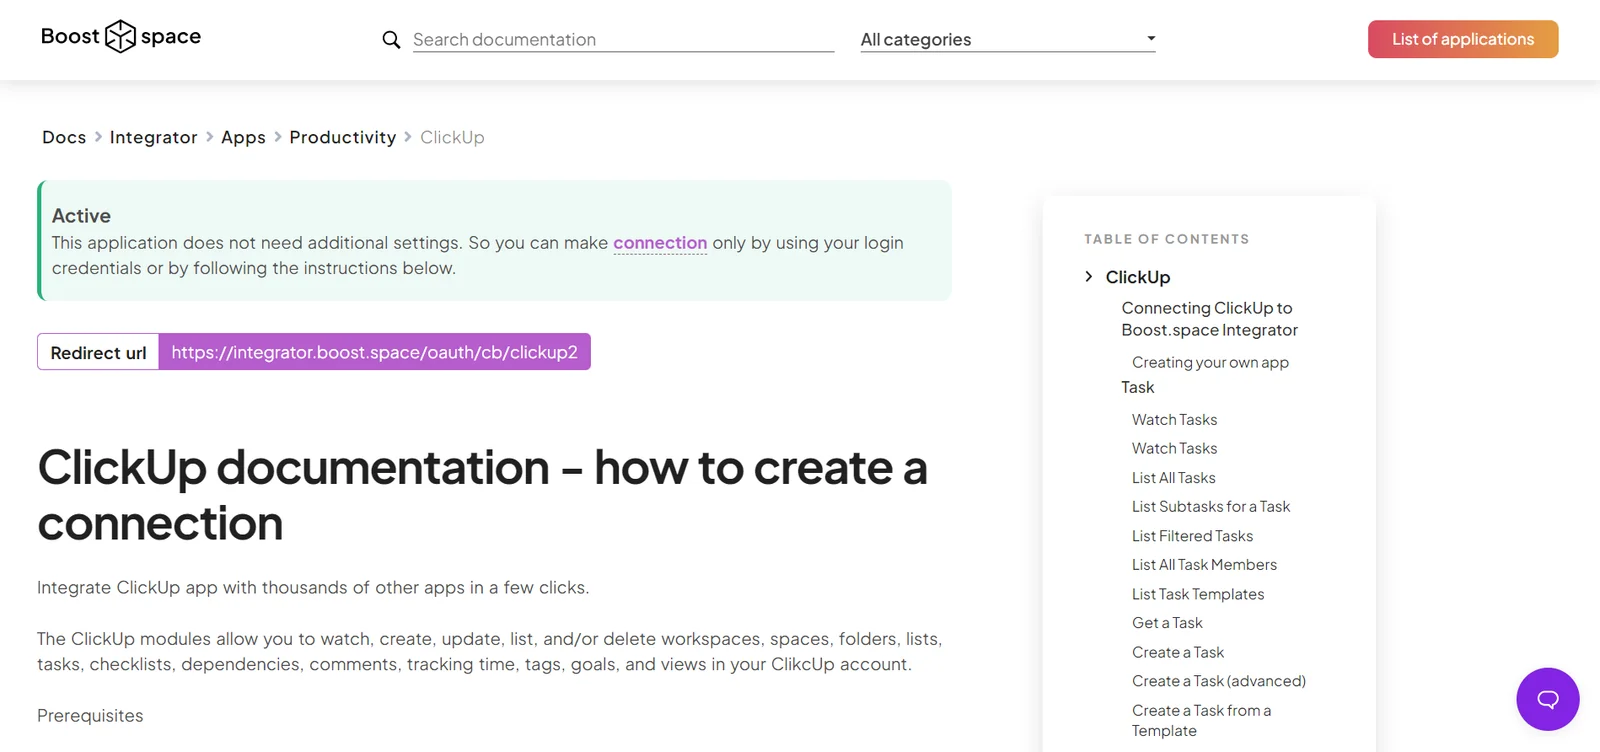Jump to Get a Task section
This screenshot has height=752, width=1600.
(x=1167, y=623)
